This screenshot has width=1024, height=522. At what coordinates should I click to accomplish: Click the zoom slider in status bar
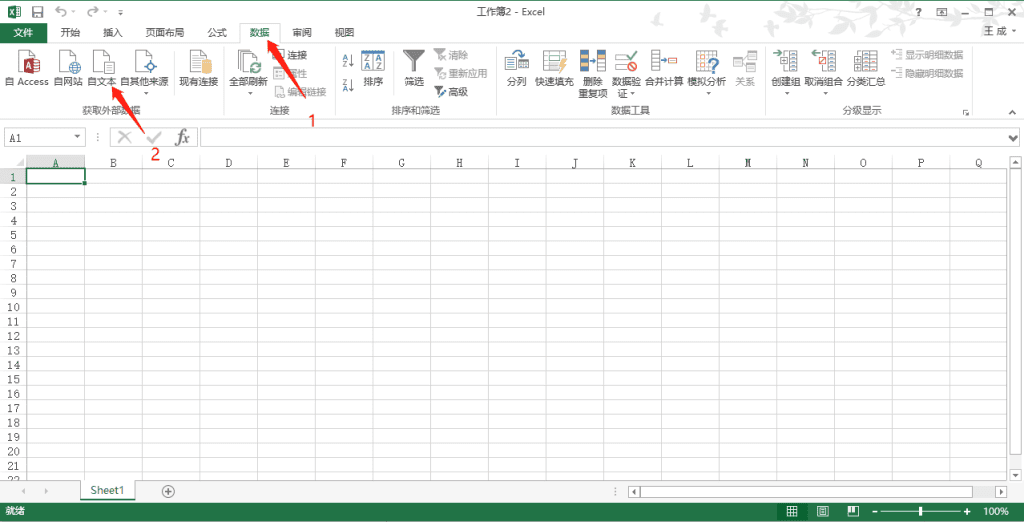coord(920,511)
